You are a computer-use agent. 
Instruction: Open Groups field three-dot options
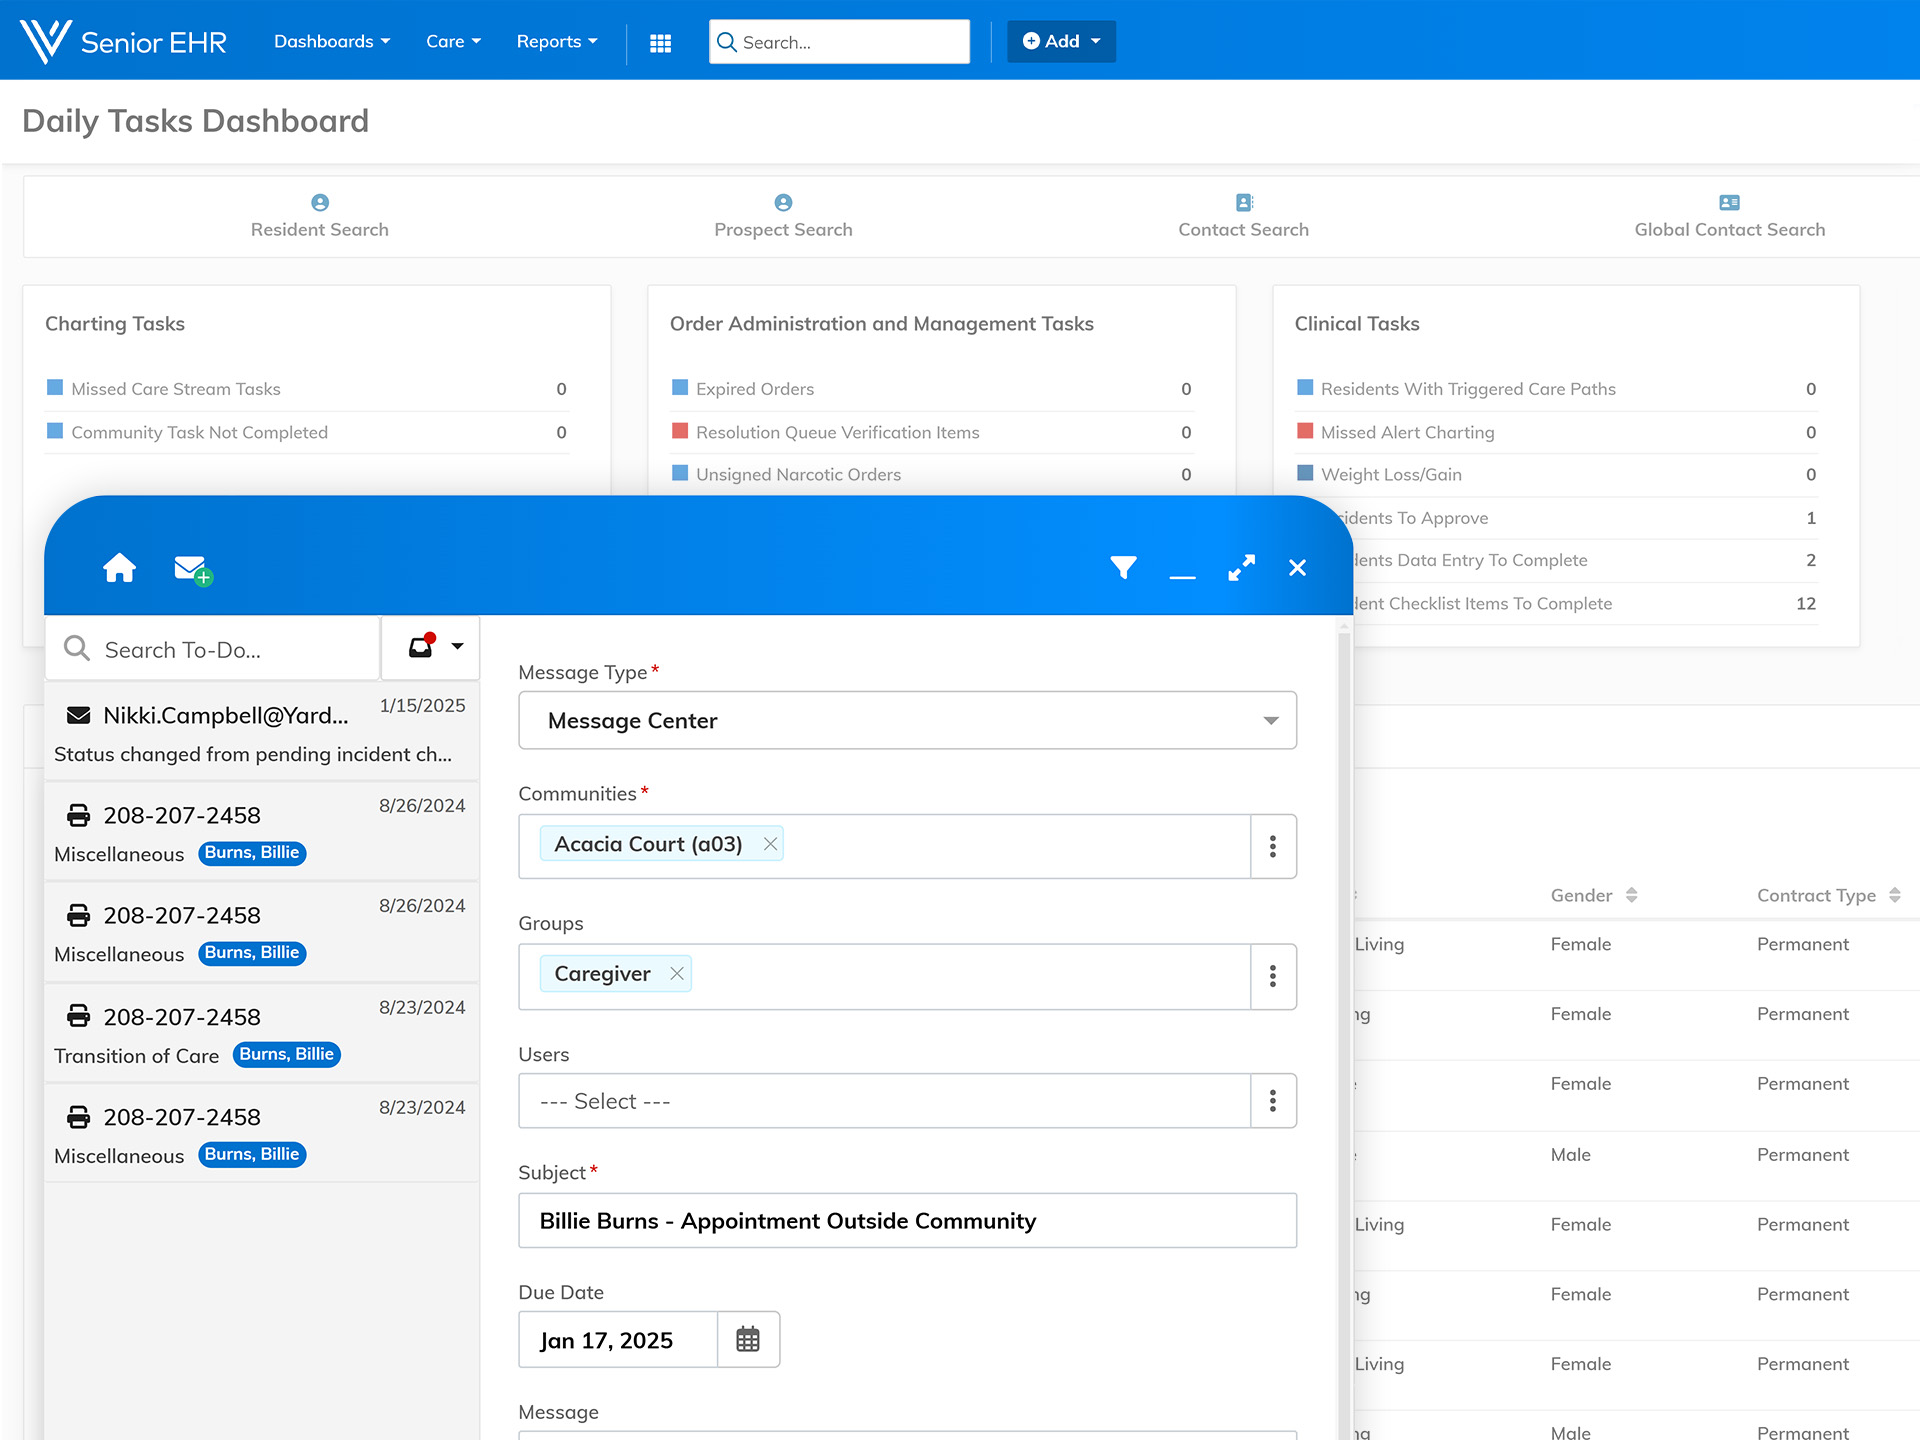[1272, 976]
